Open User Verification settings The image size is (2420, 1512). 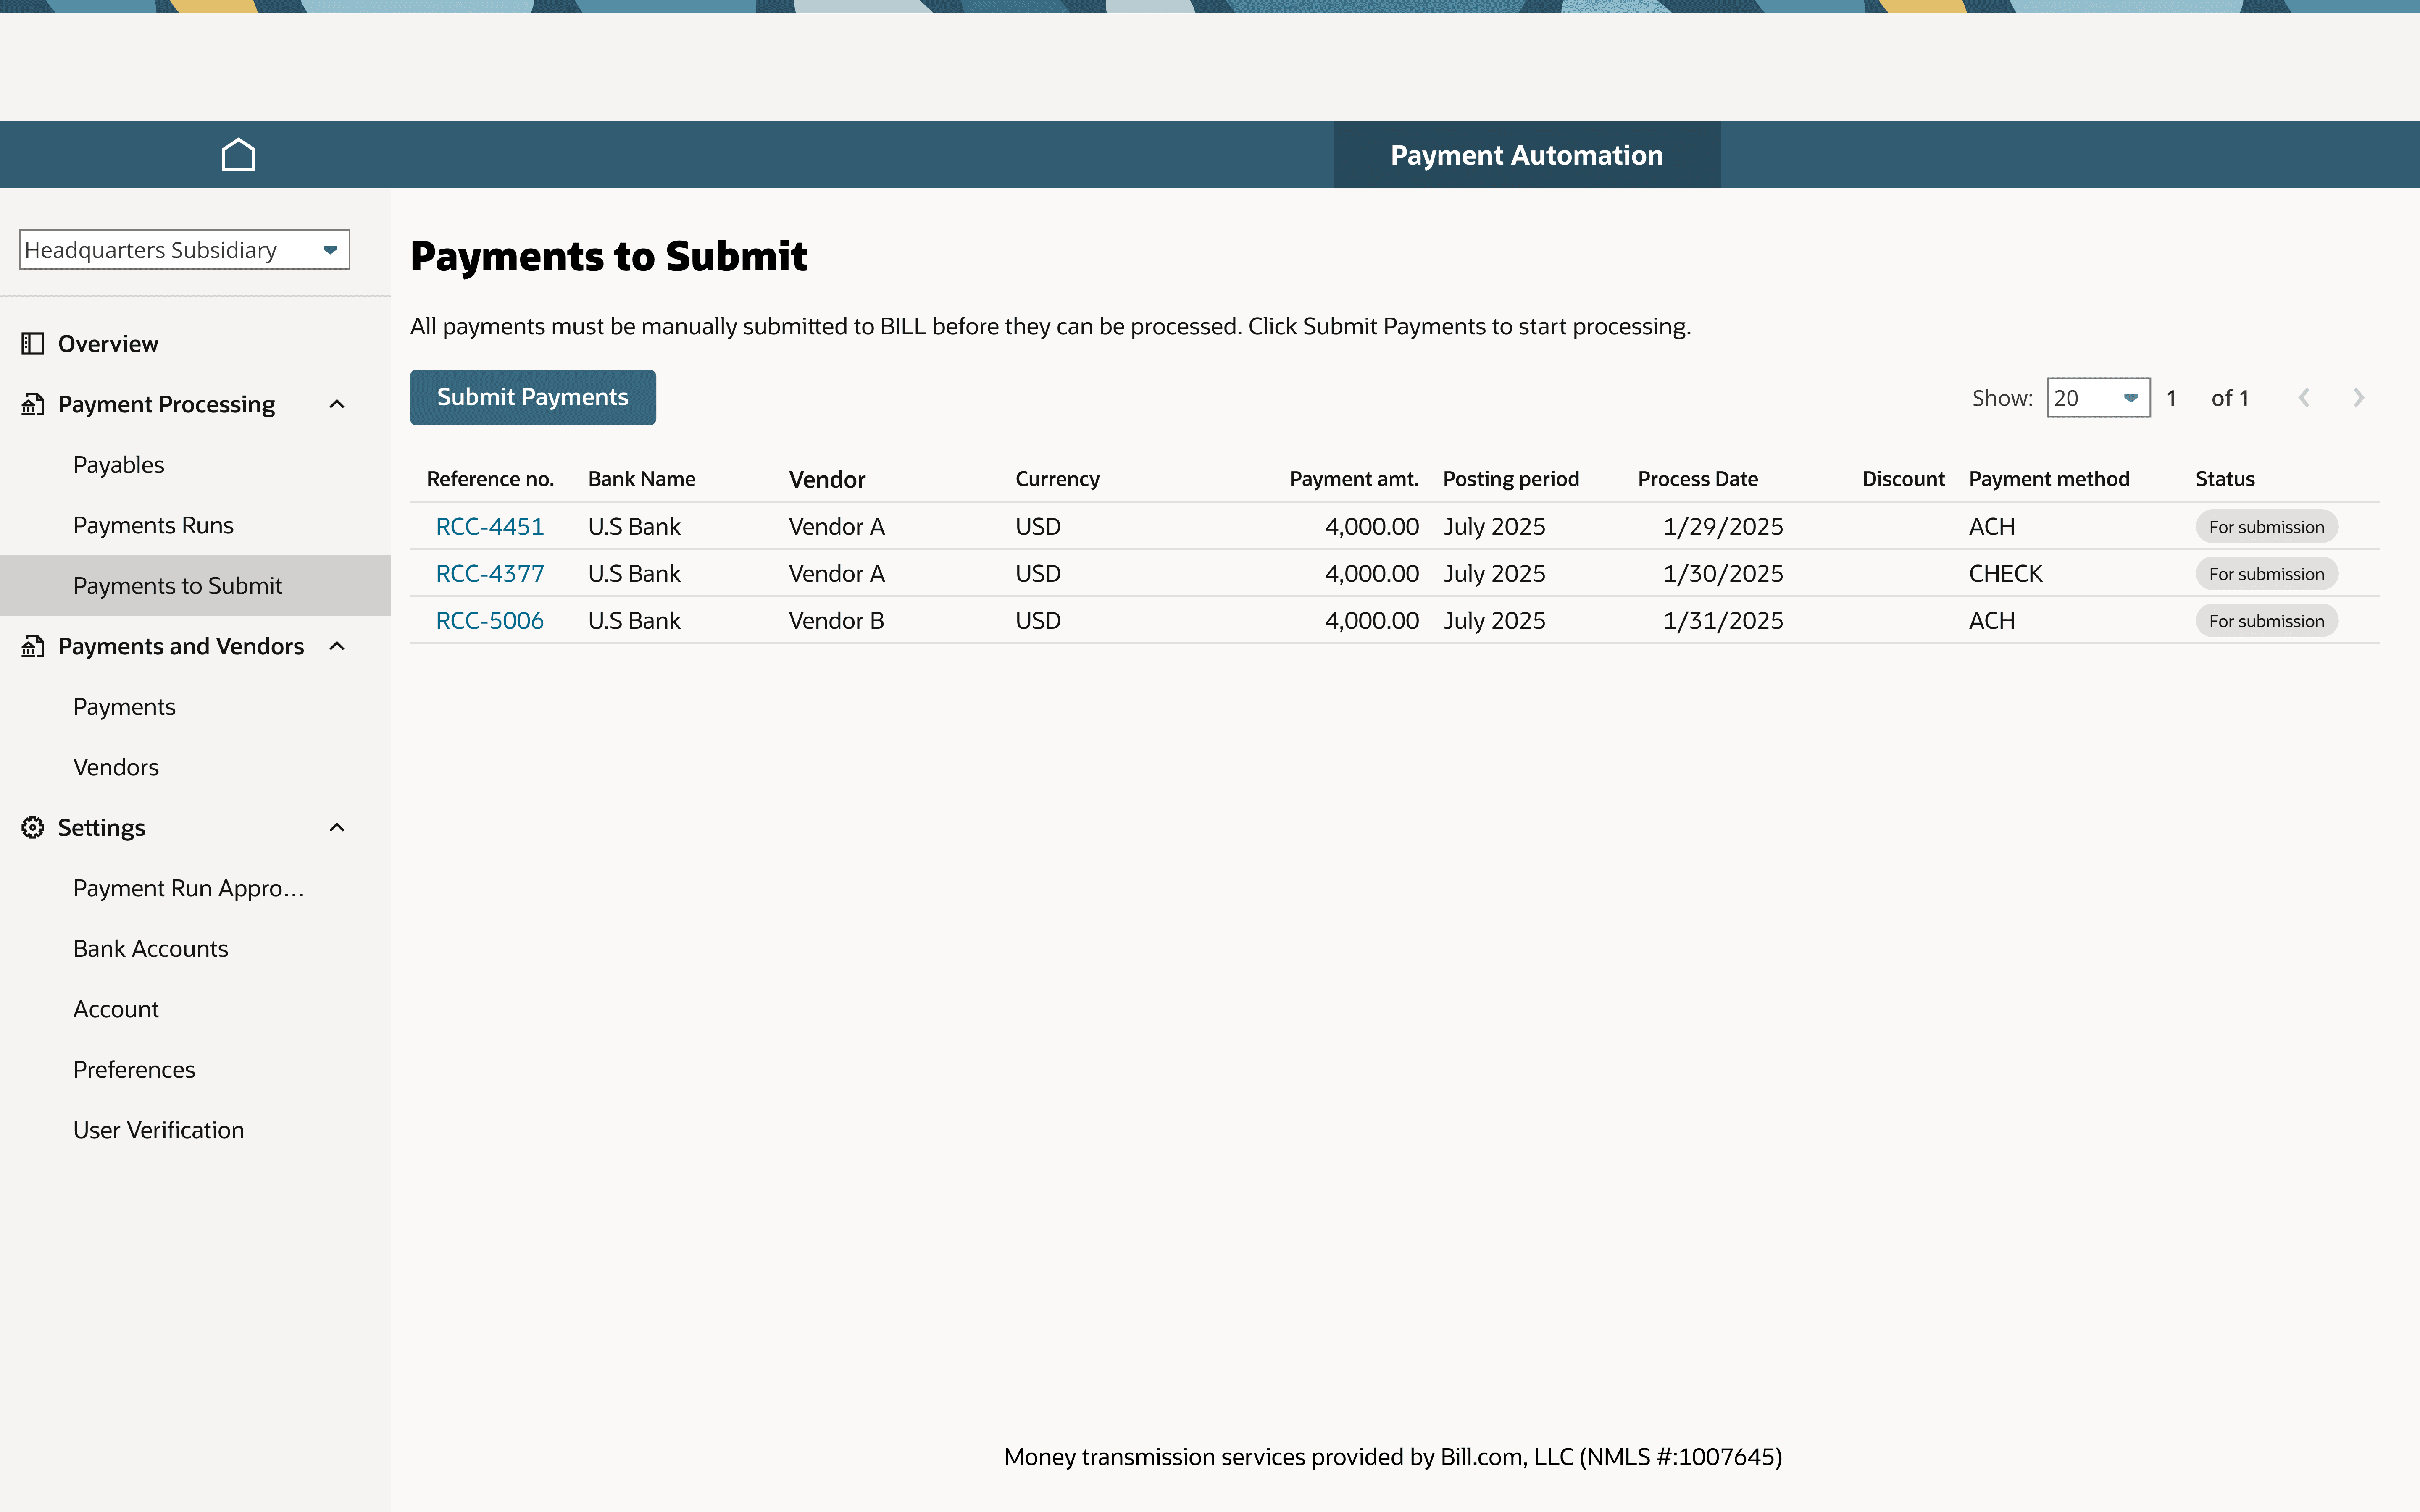coord(158,1130)
